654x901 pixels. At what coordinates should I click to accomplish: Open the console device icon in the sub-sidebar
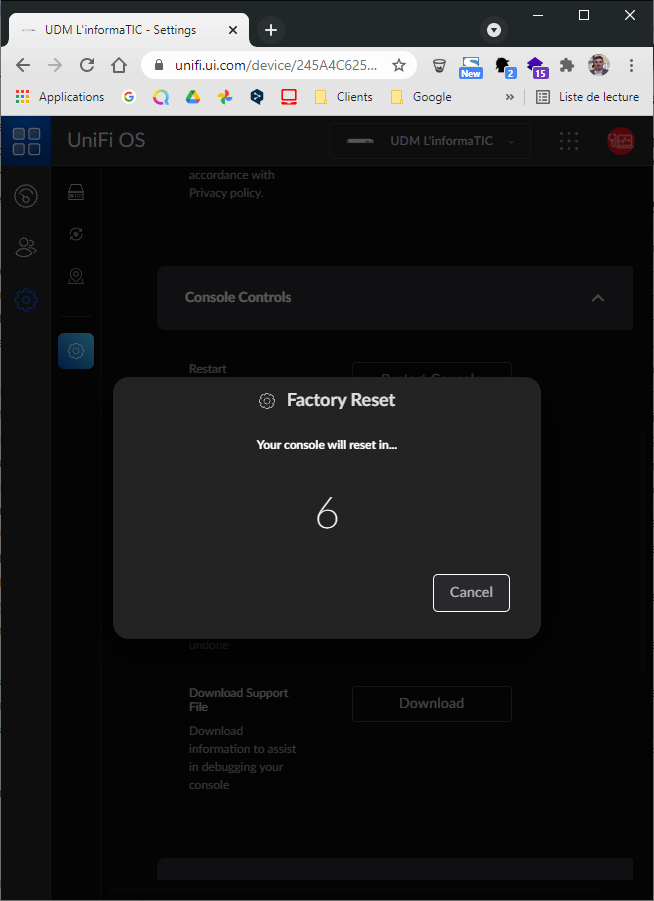tap(76, 193)
